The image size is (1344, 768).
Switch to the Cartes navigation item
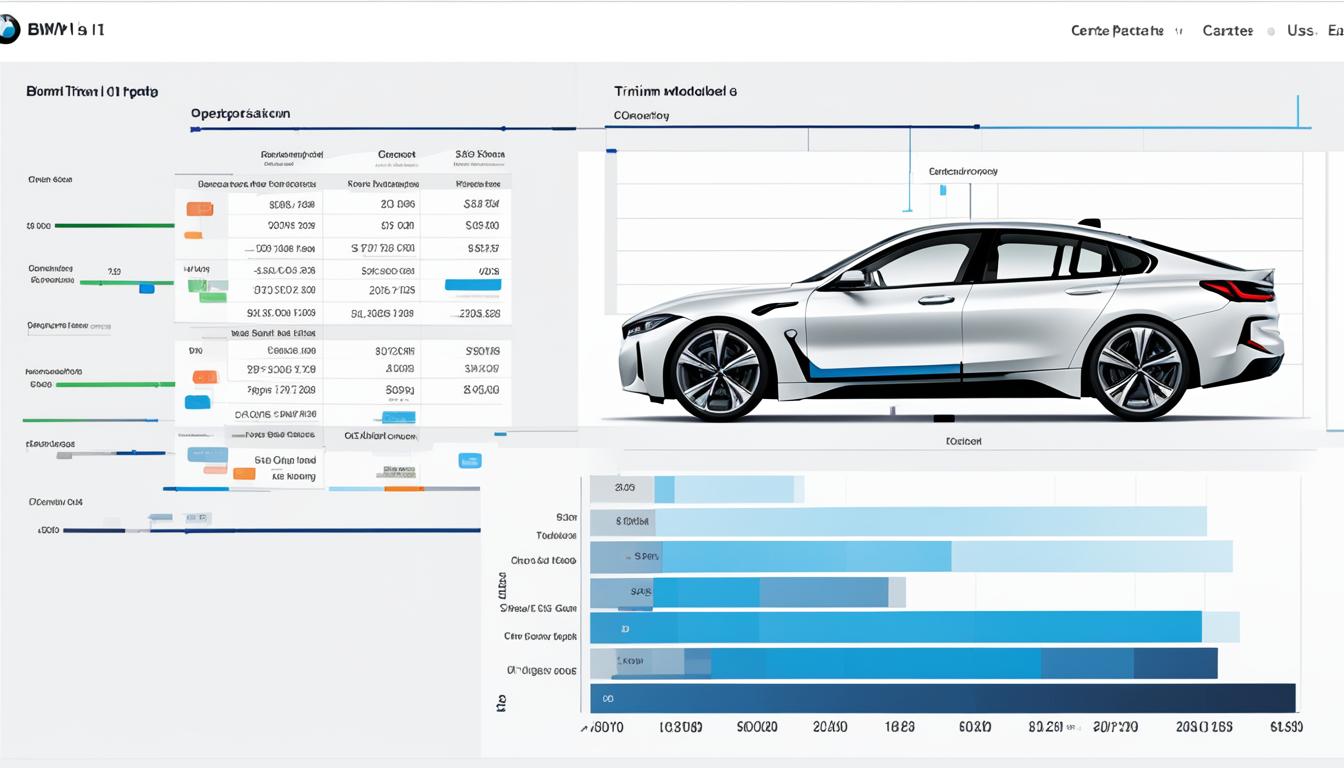click(1227, 30)
